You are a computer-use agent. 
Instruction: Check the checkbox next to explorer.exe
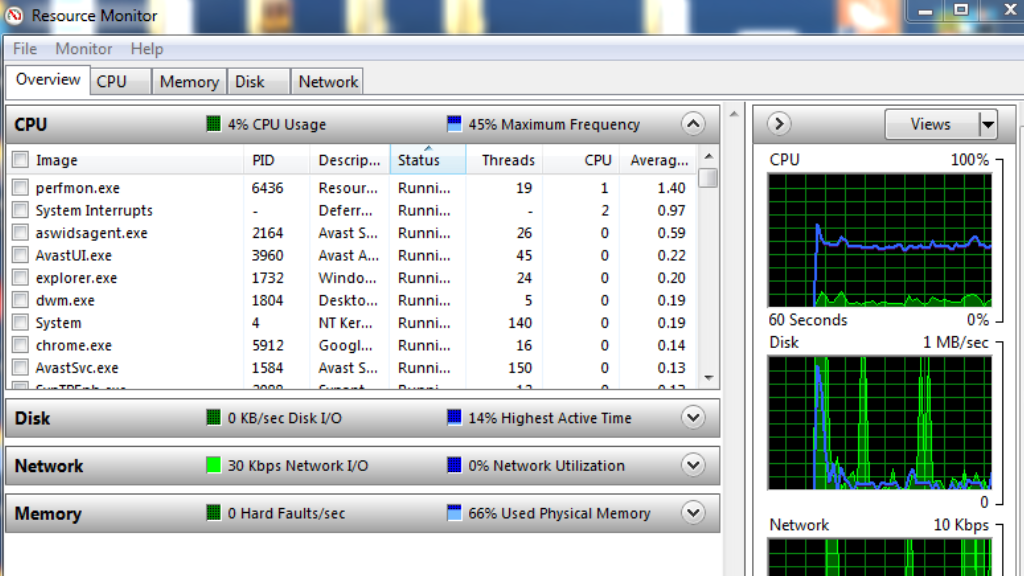pyautogui.click(x=18, y=277)
